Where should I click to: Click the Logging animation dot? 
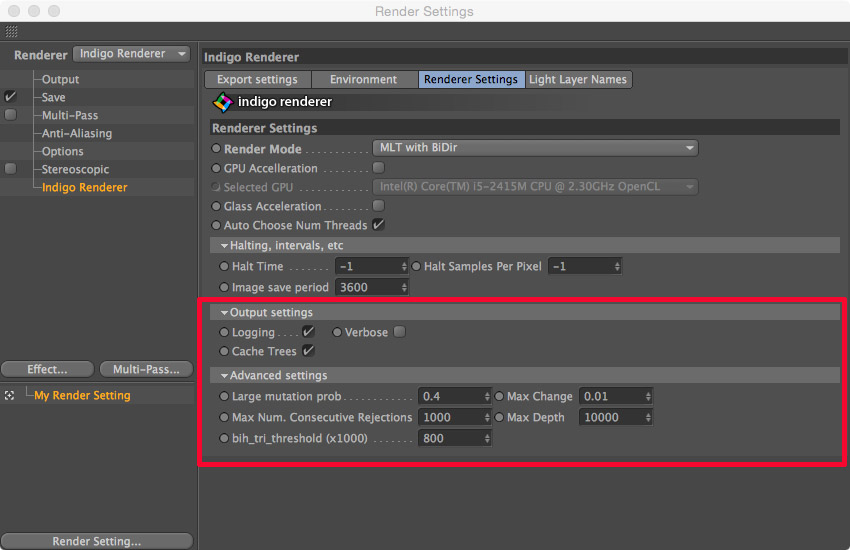(x=224, y=332)
